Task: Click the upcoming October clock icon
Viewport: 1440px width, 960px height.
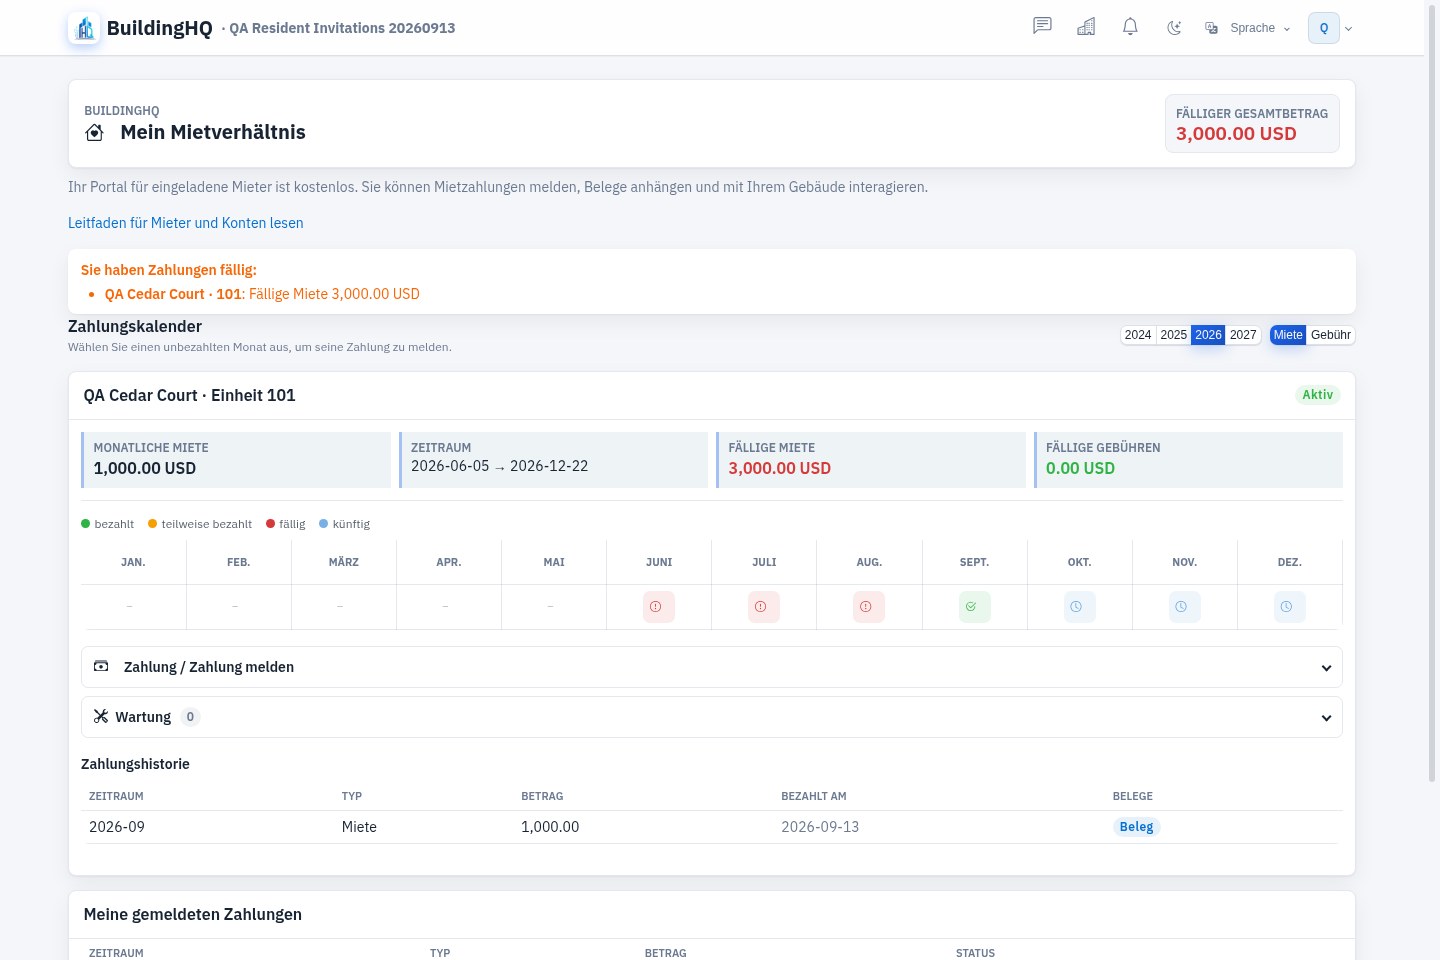Action: 1080,607
